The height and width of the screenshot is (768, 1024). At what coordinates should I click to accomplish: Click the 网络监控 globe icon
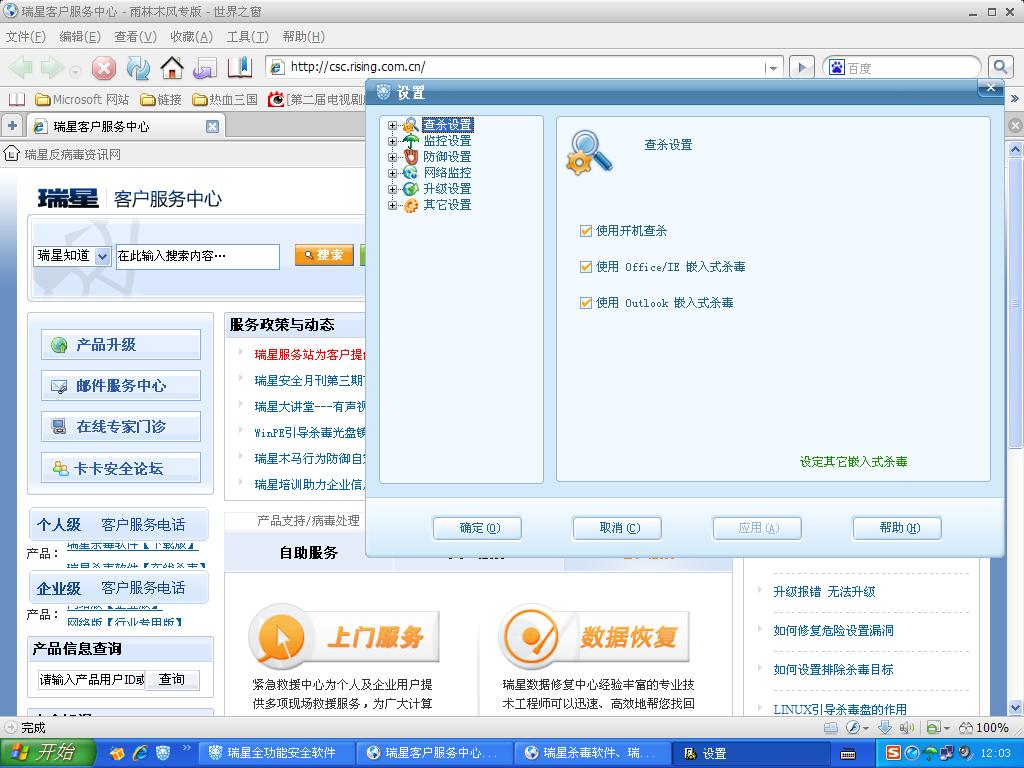[x=411, y=172]
